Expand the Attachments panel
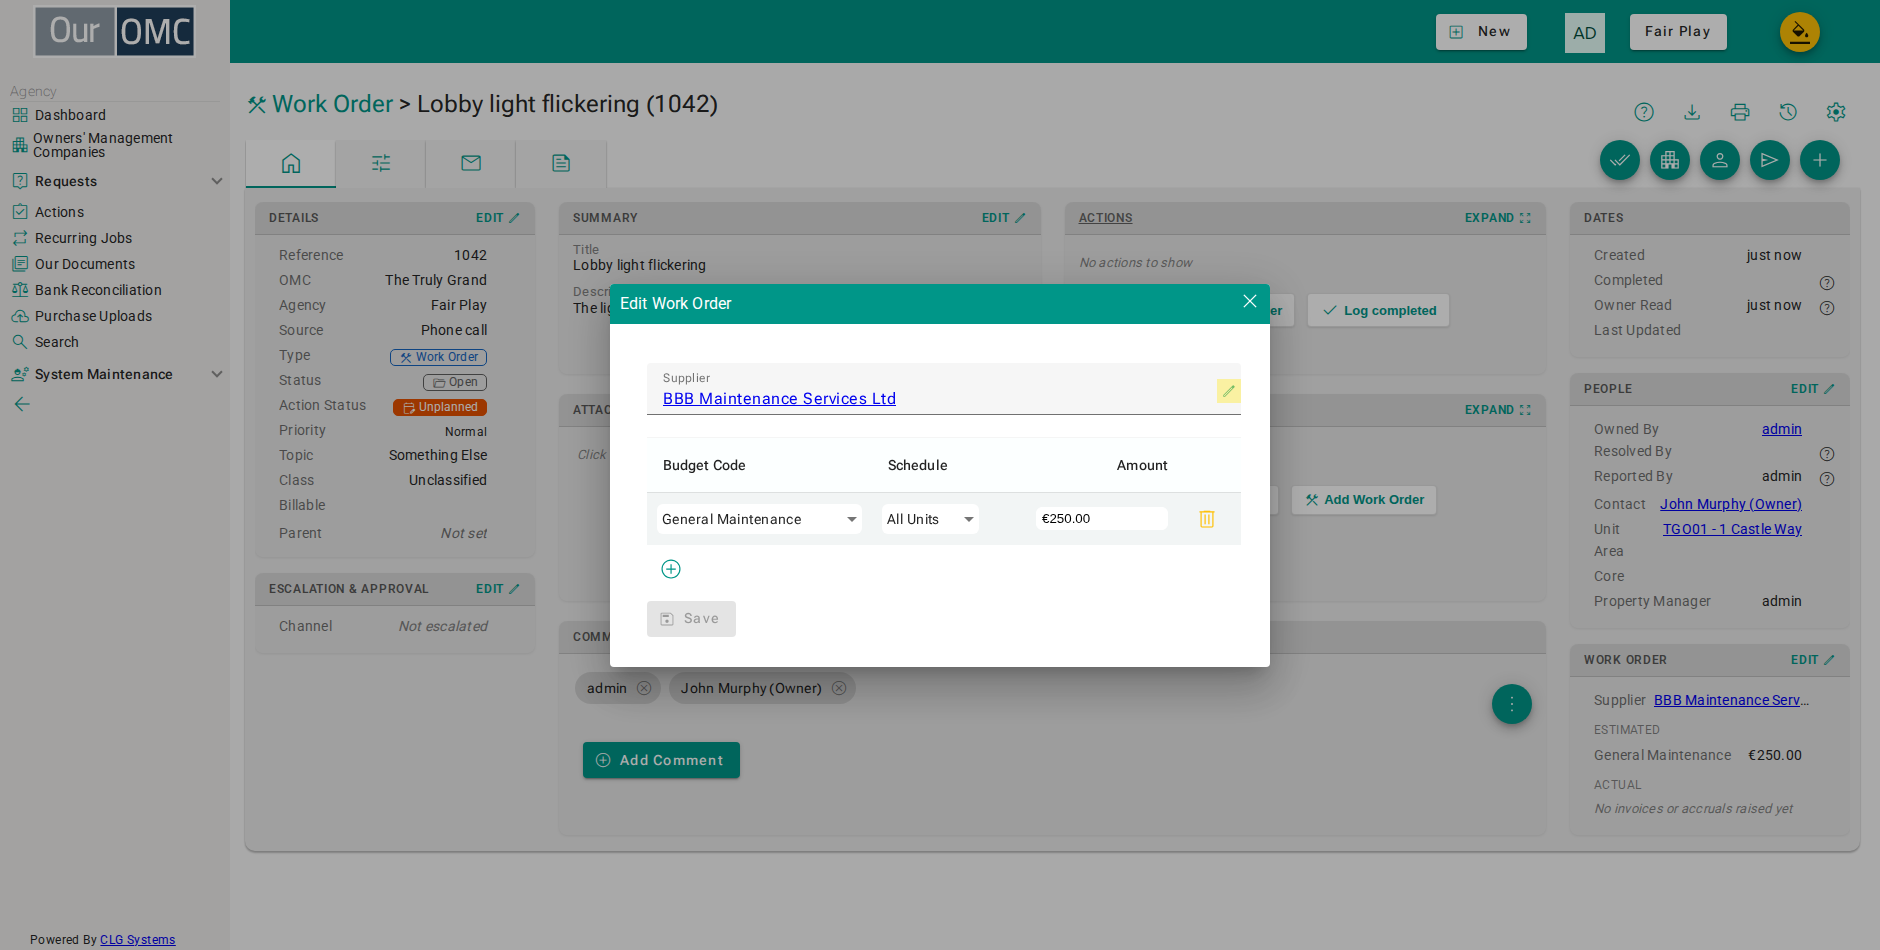The width and height of the screenshot is (1880, 950). pyautogui.click(x=1498, y=410)
